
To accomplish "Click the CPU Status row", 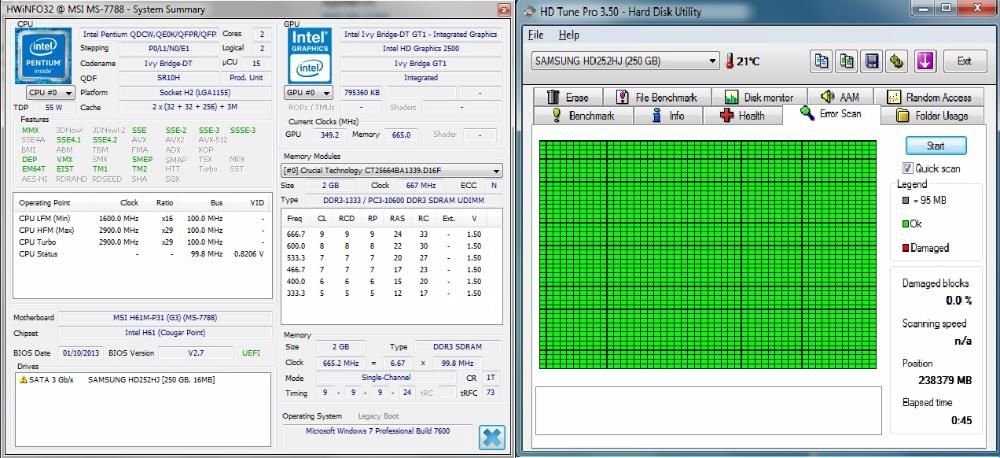I will [x=141, y=254].
